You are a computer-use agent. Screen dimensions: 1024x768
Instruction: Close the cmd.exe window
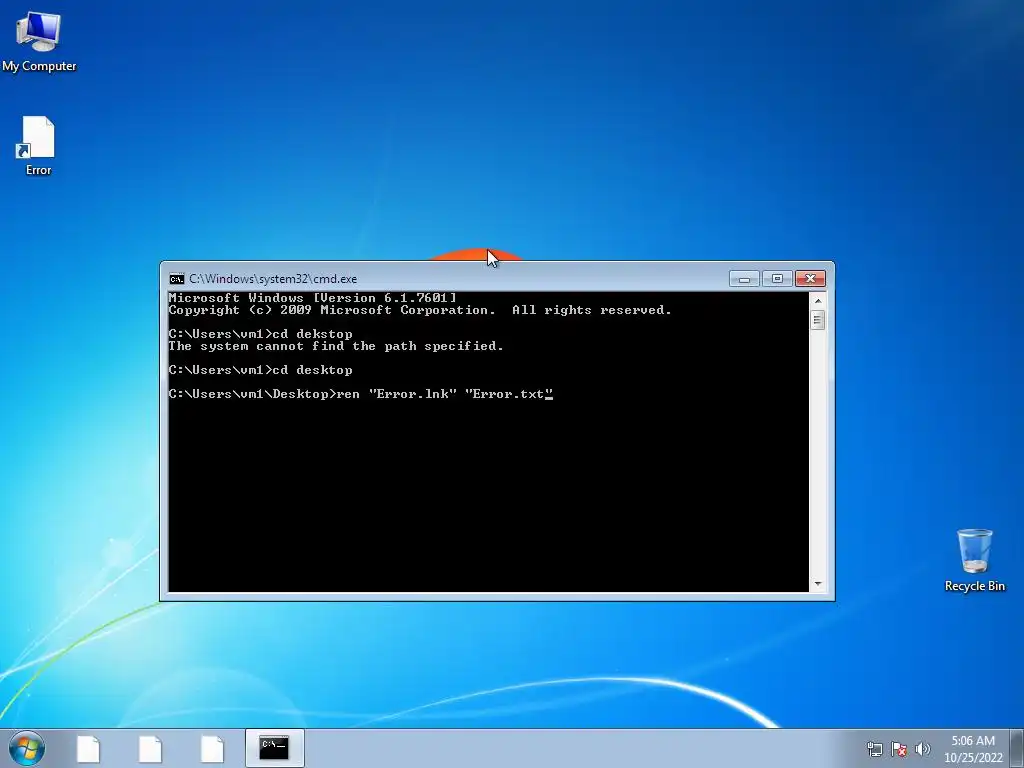pos(810,279)
